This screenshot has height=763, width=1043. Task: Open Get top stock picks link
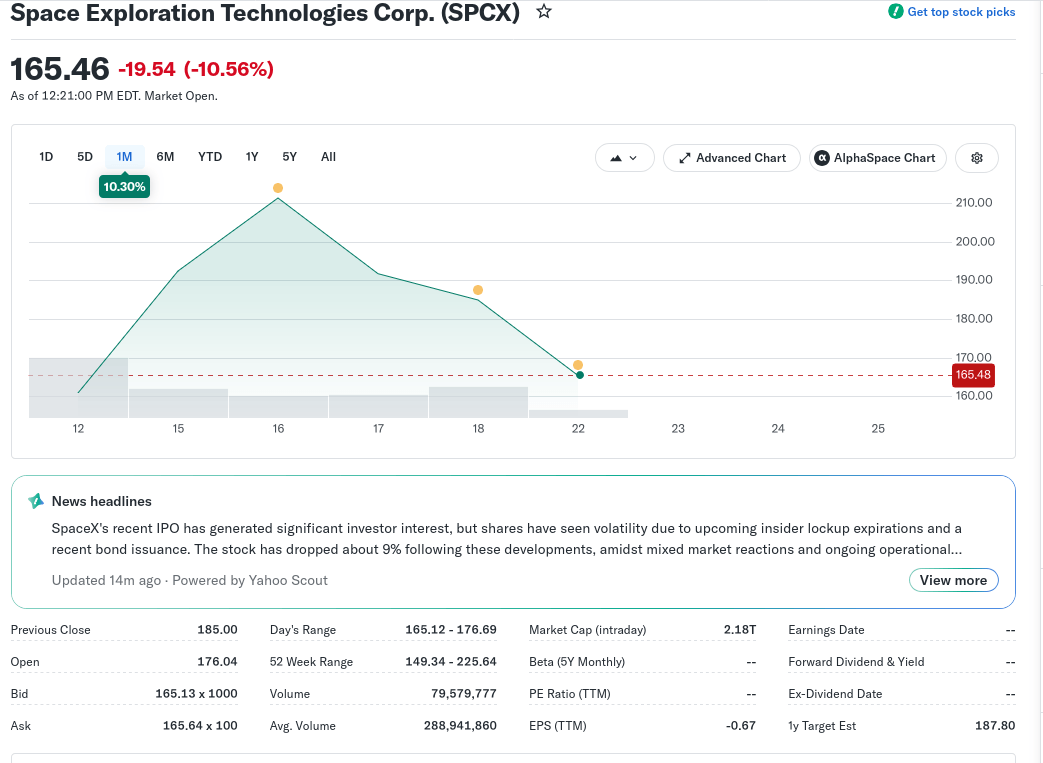(x=961, y=12)
